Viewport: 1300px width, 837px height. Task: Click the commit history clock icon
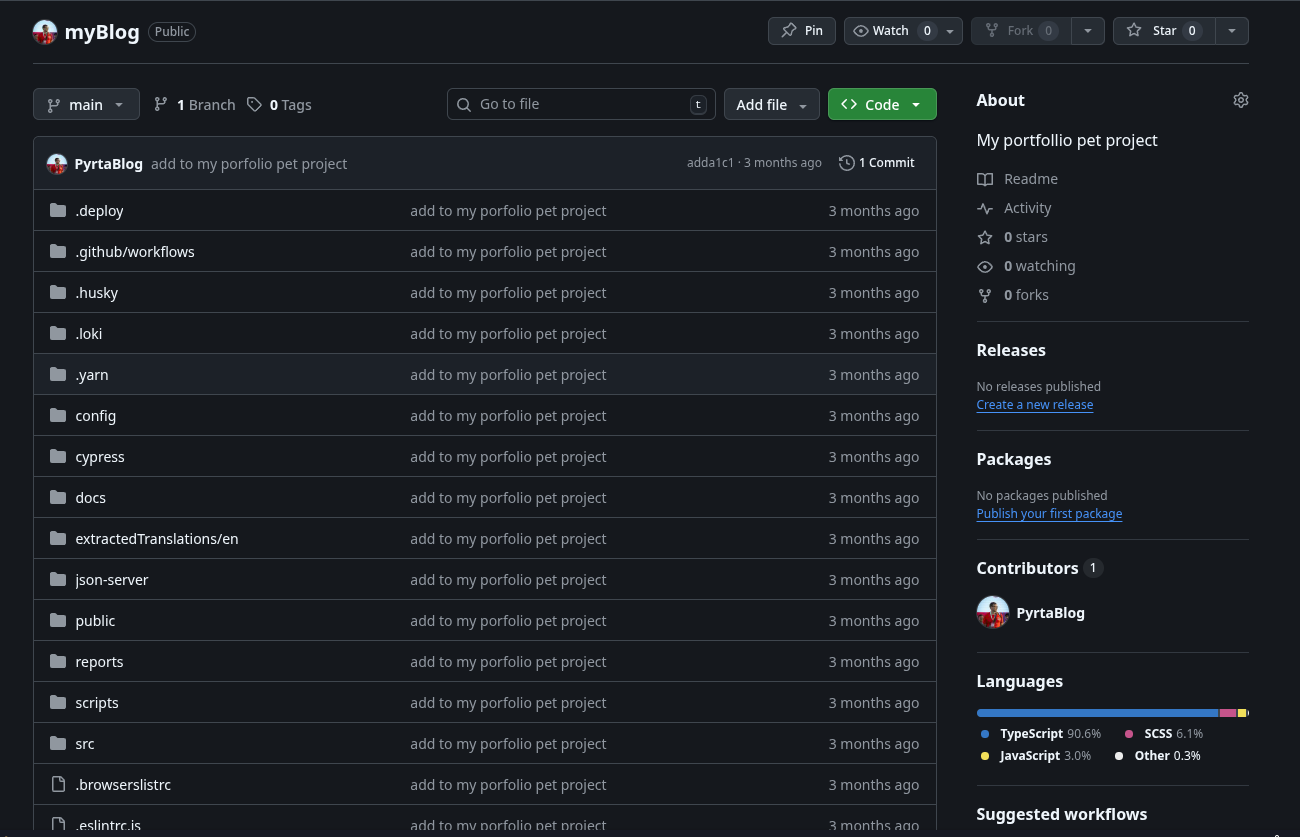click(x=847, y=163)
